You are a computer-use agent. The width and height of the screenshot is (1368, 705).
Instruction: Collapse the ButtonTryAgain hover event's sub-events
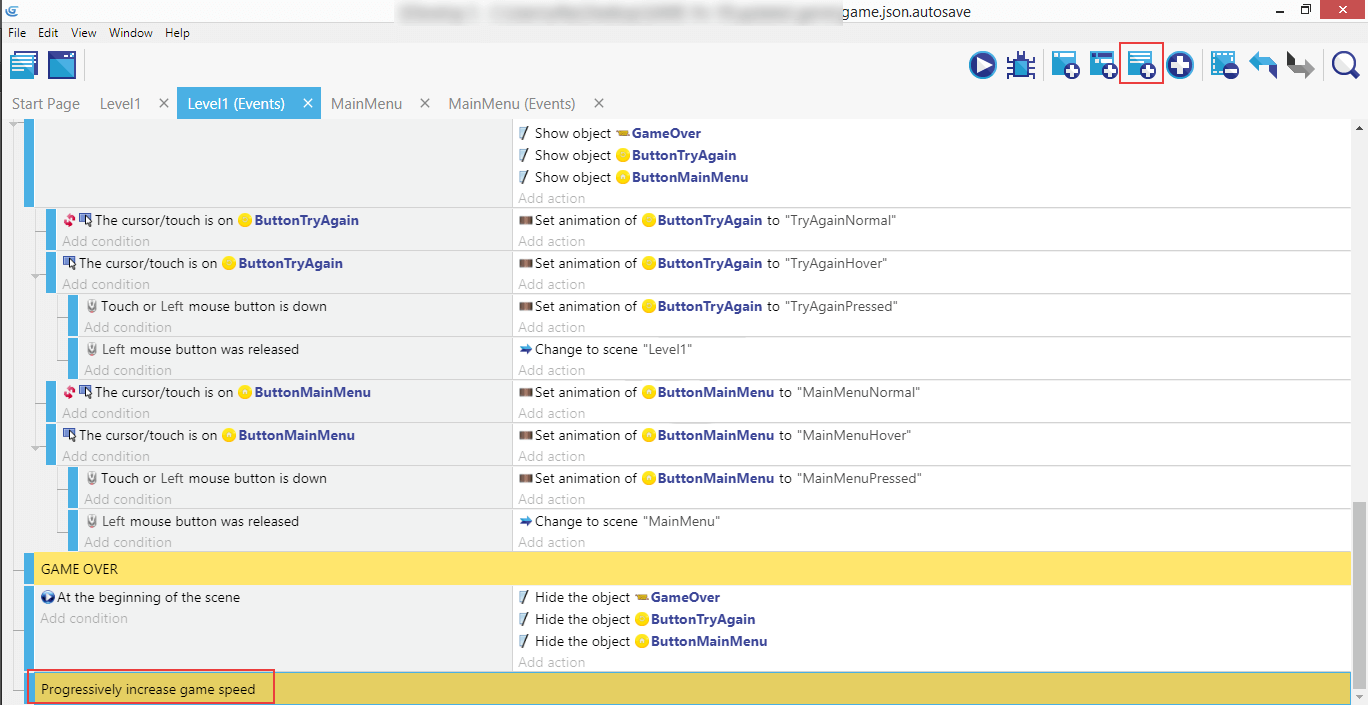click(37, 275)
